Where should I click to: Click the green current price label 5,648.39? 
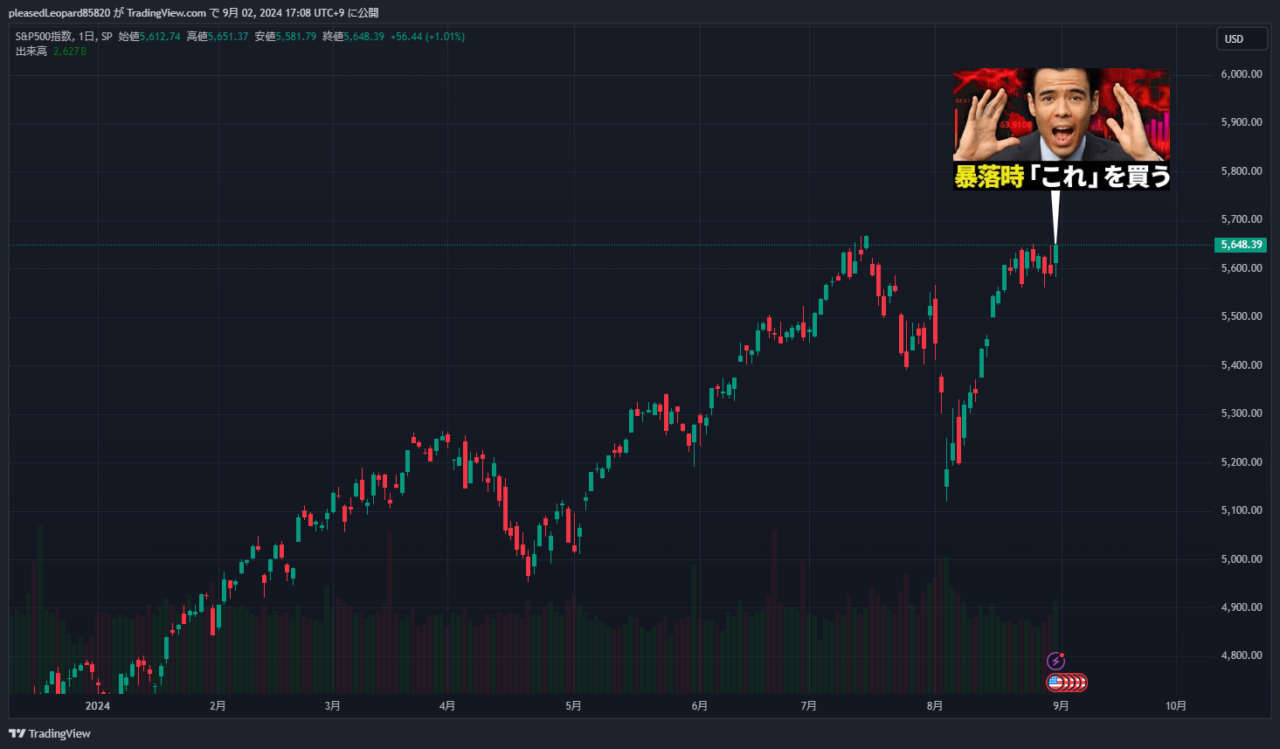pyautogui.click(x=1241, y=244)
